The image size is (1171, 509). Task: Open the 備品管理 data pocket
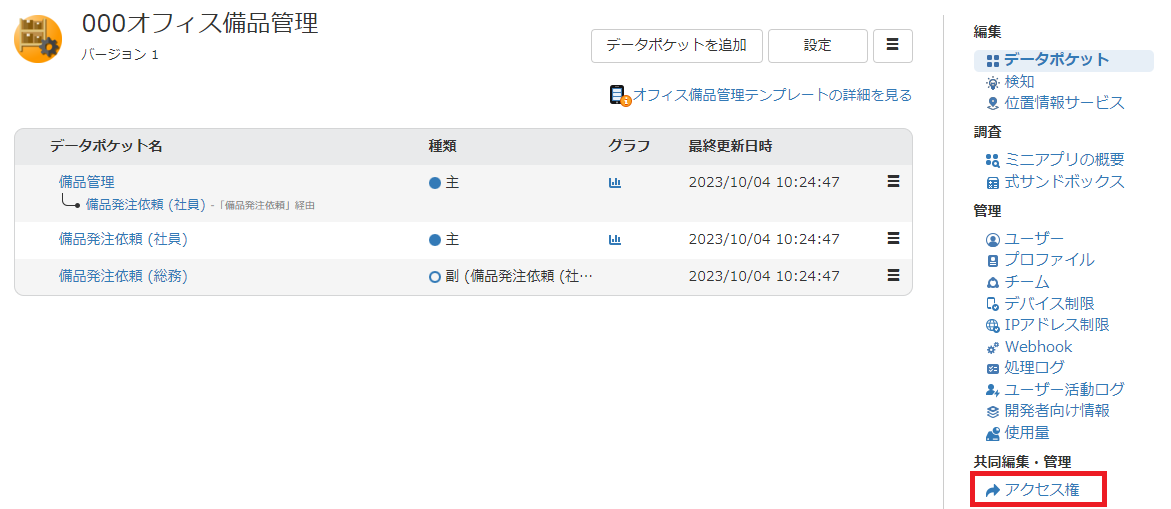87,181
